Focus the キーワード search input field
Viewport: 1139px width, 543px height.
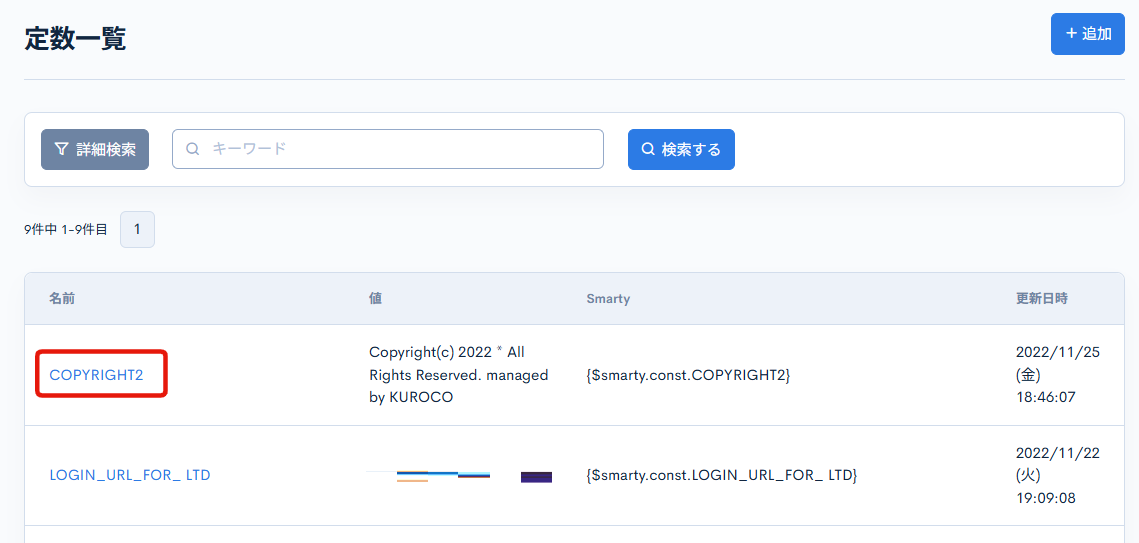point(400,149)
